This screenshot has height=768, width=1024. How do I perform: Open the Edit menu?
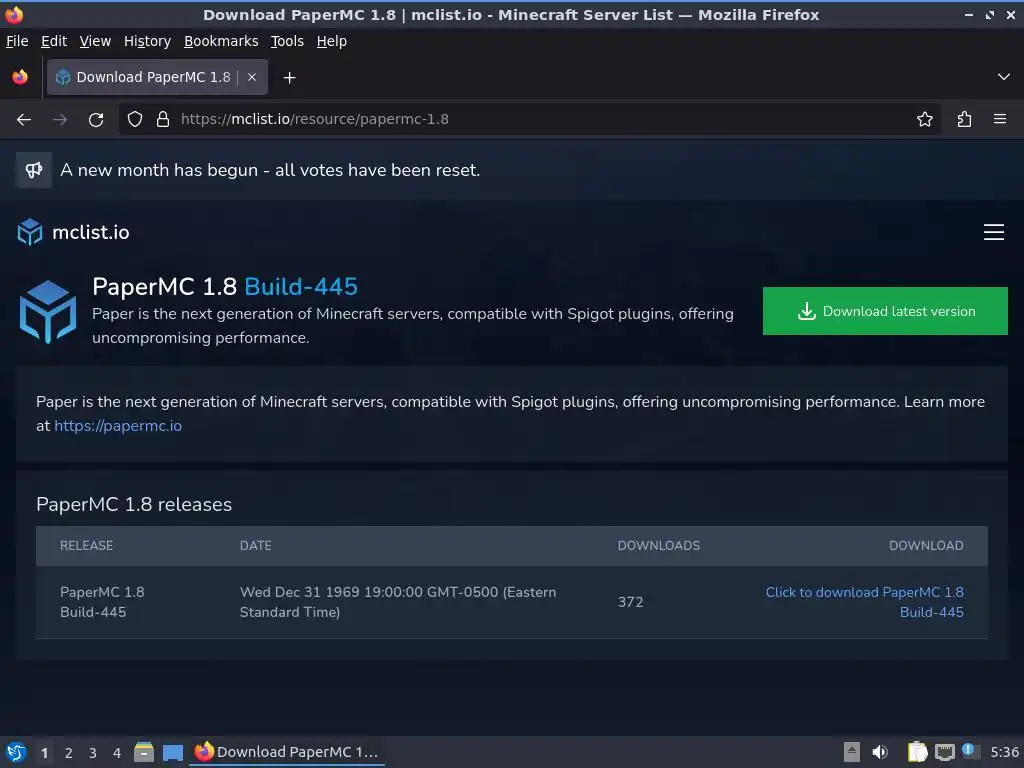click(54, 41)
